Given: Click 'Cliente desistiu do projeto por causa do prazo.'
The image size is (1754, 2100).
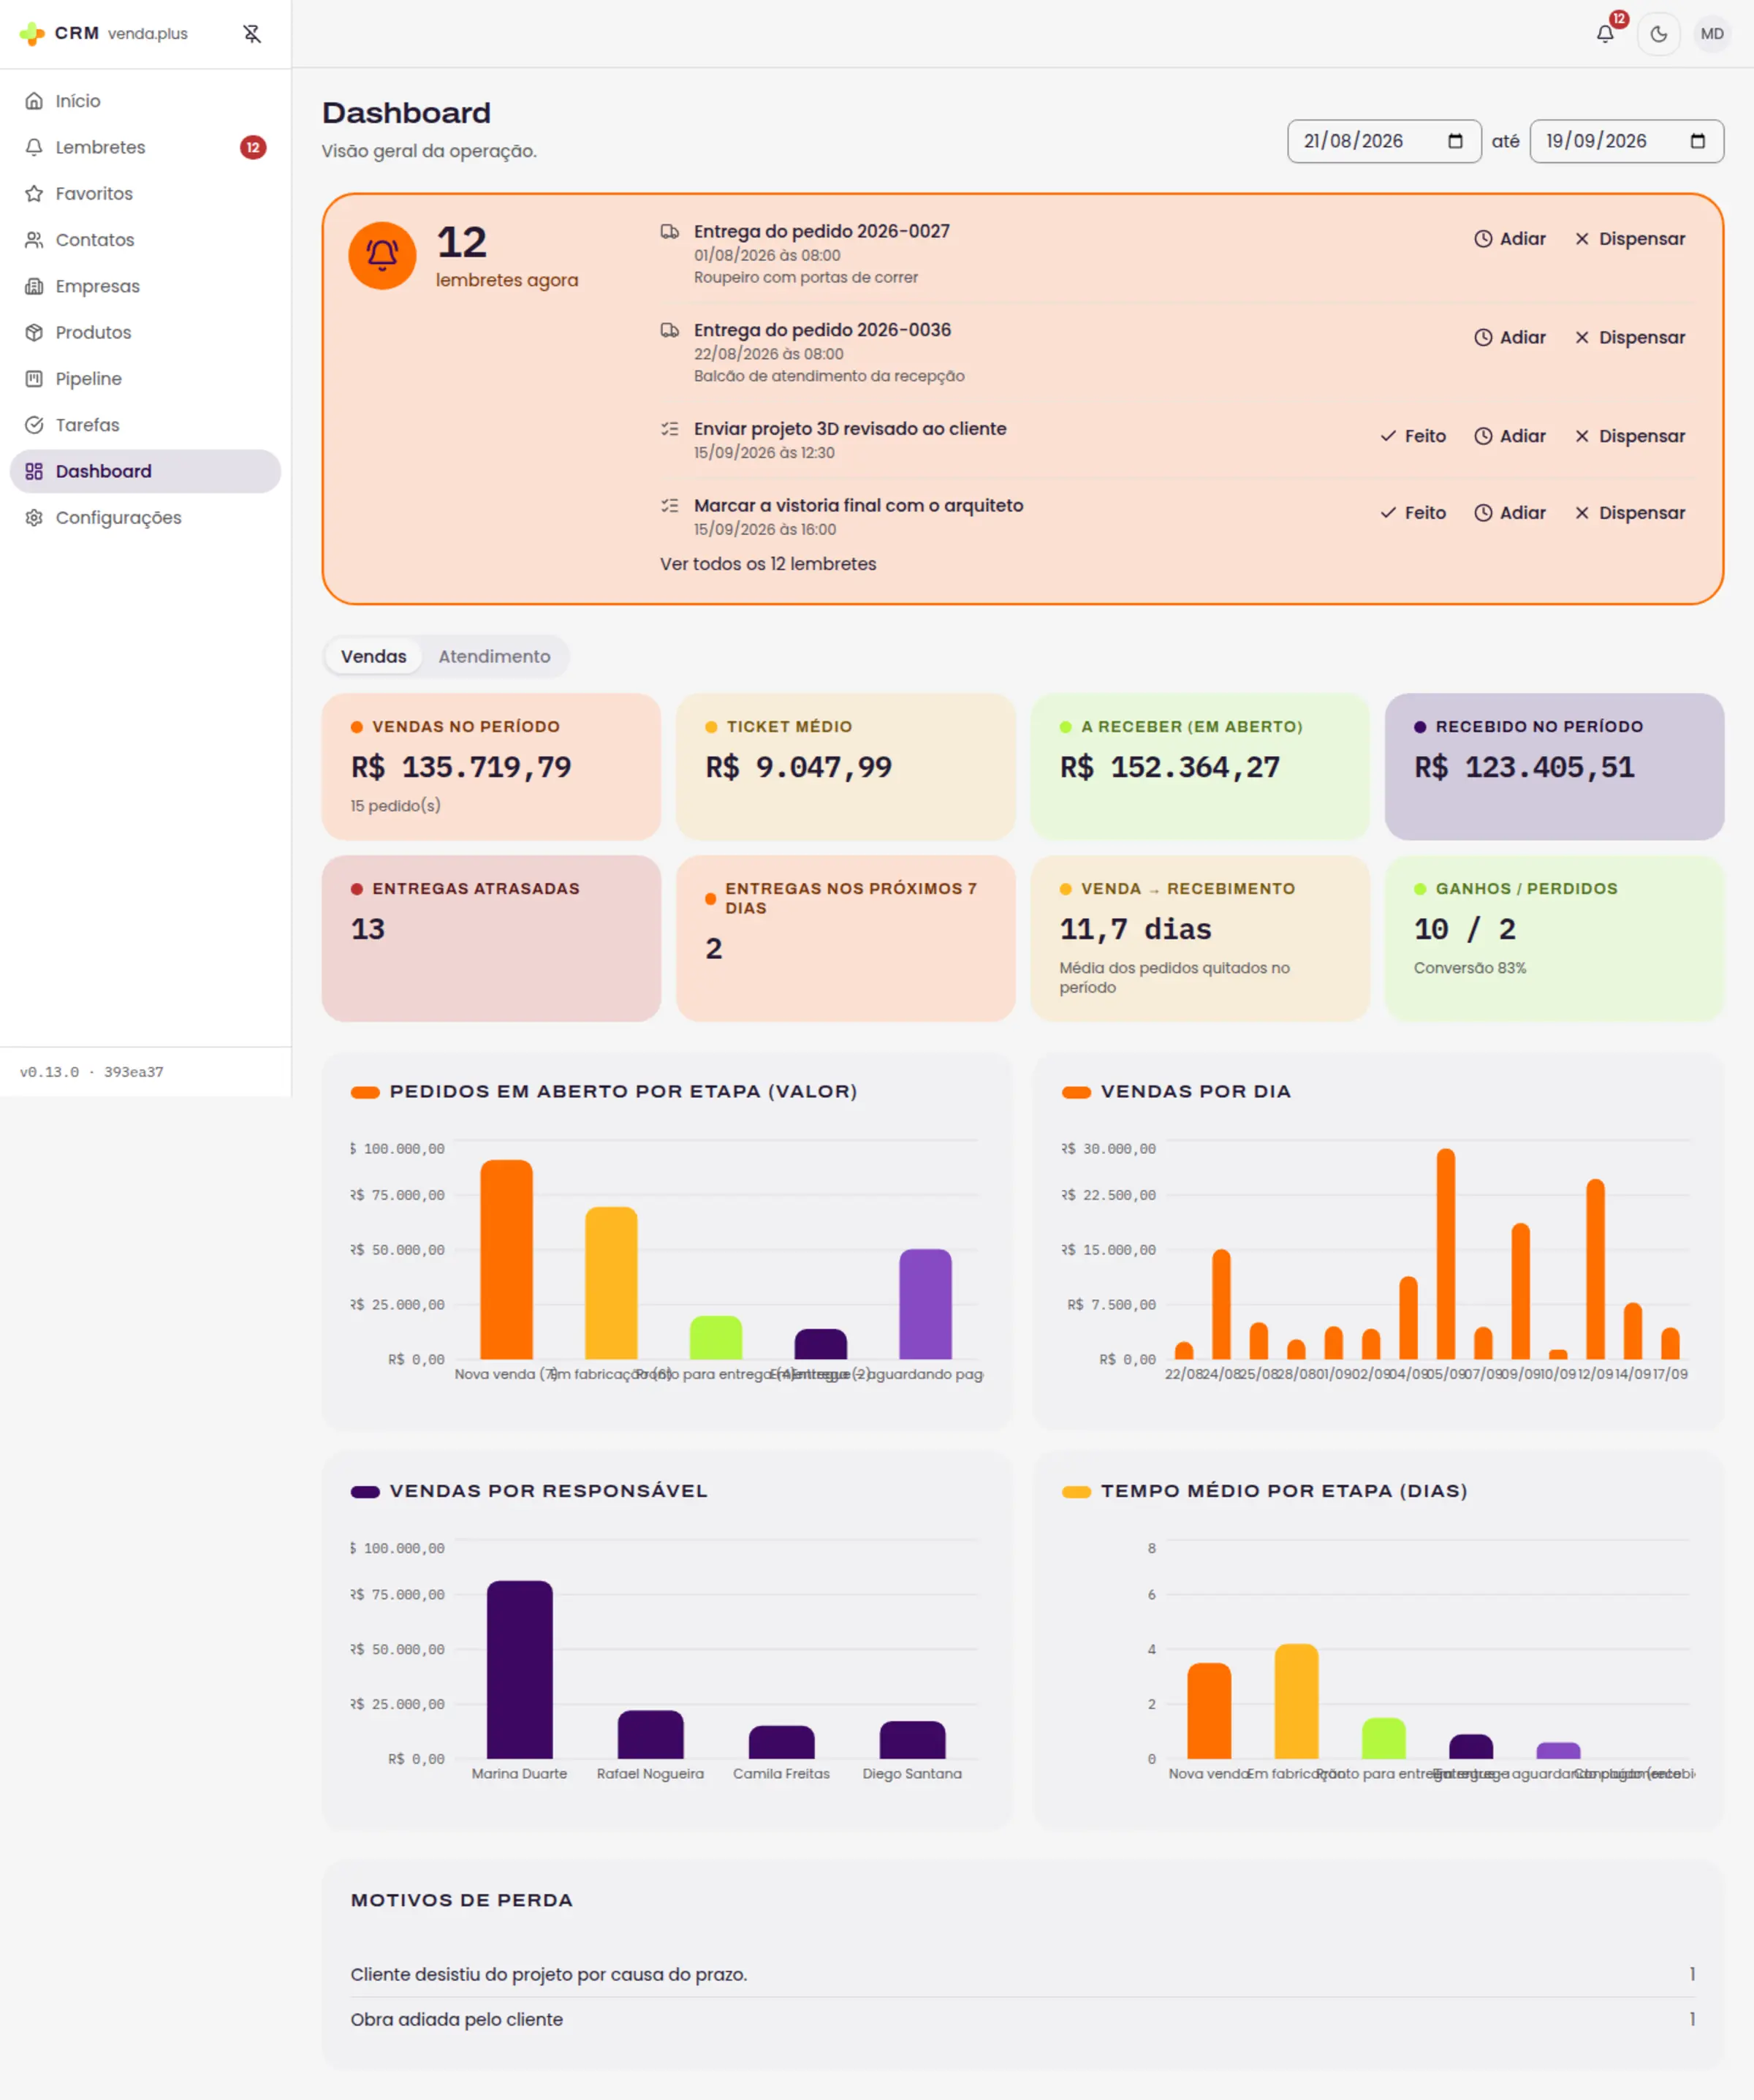Looking at the screenshot, I should (549, 1975).
